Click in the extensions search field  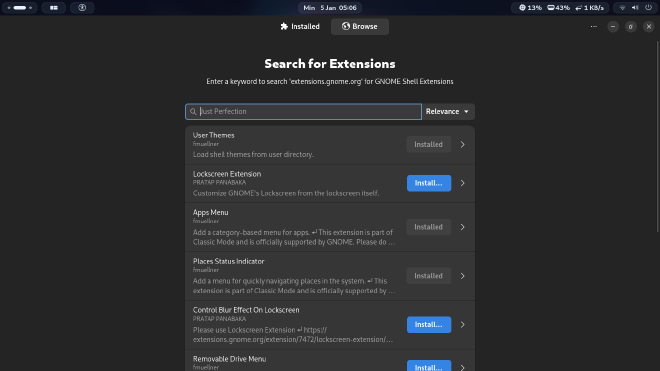303,112
